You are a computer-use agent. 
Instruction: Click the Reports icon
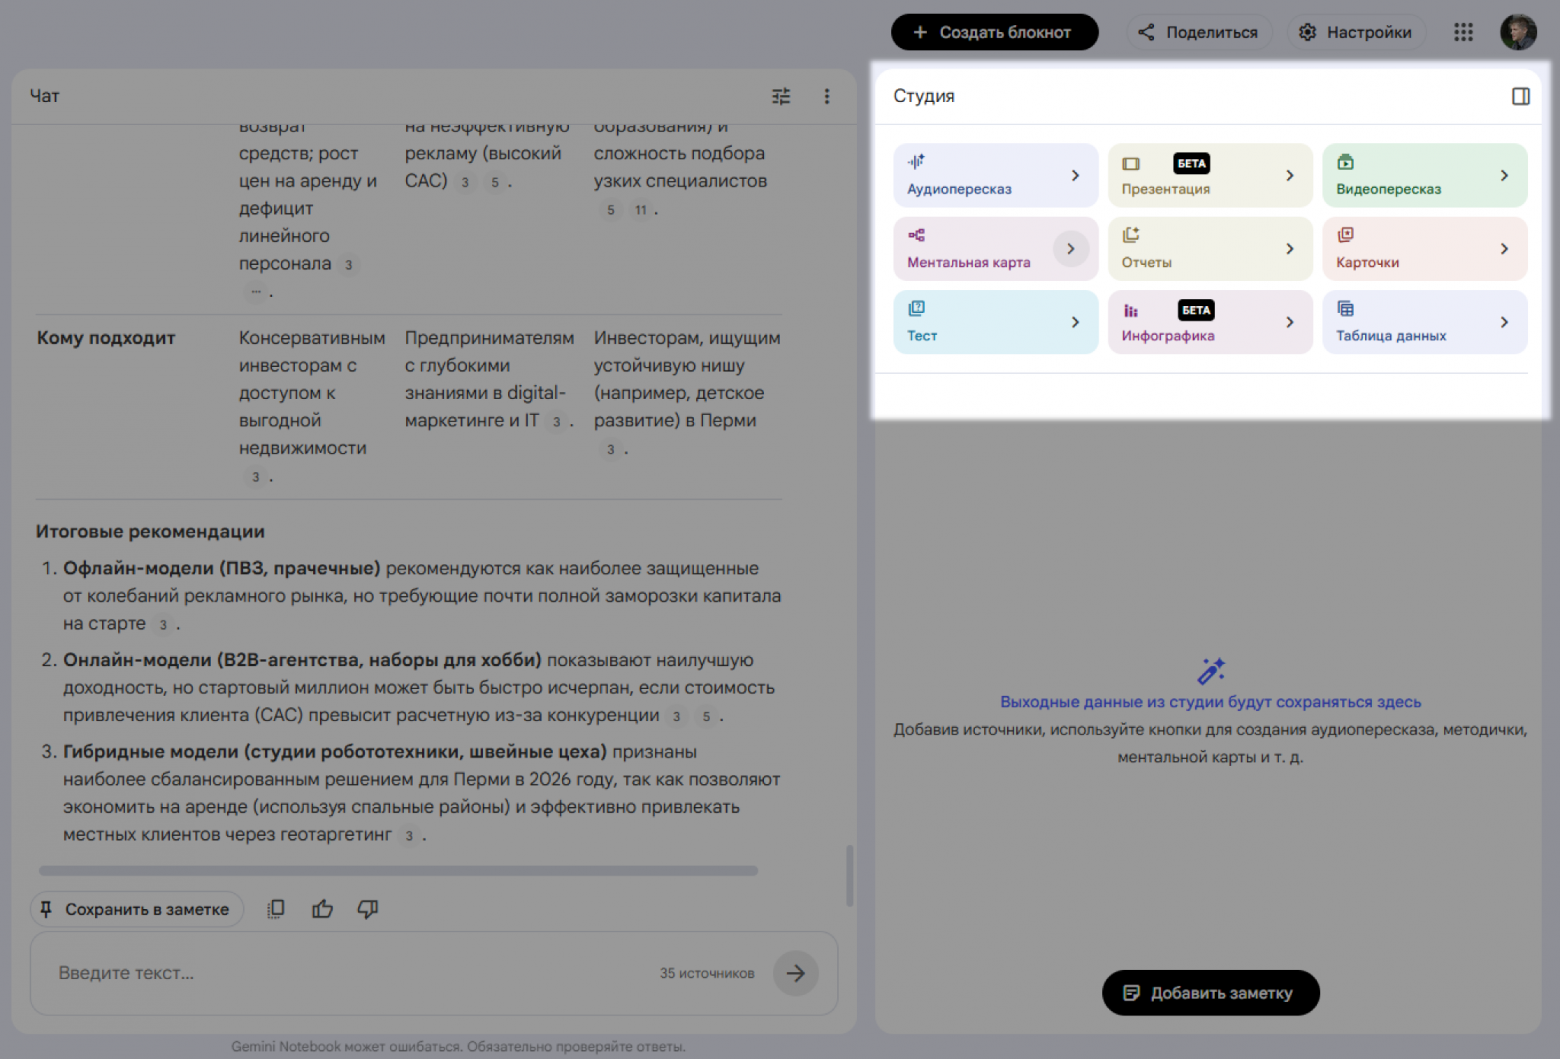[x=1131, y=235]
